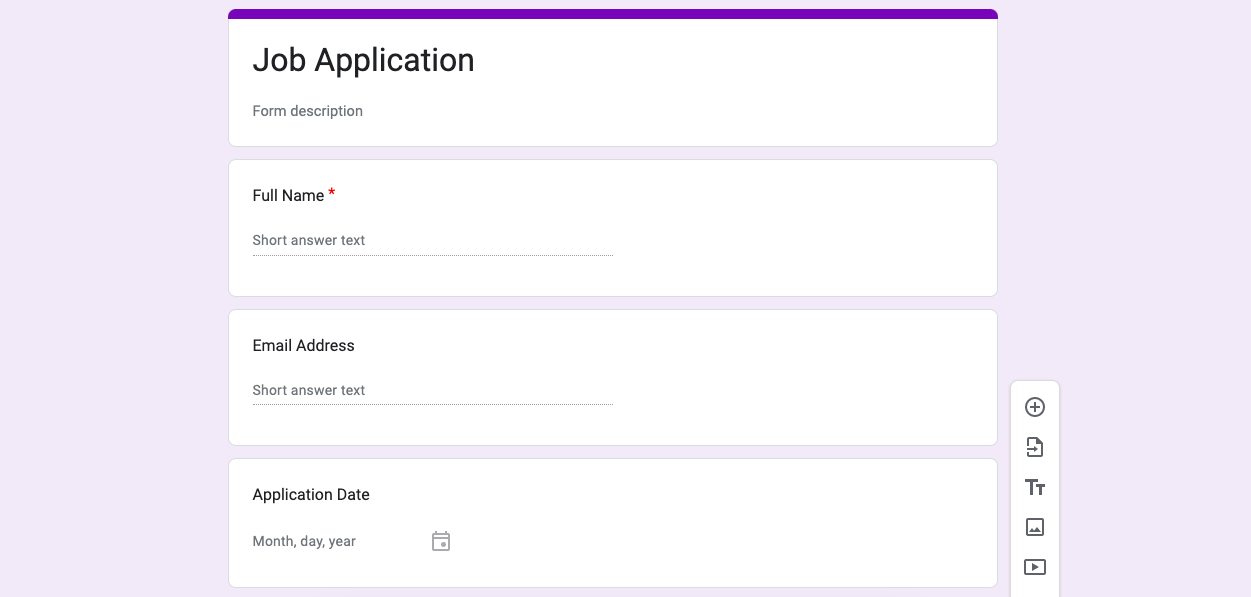This screenshot has height=597, width=1251.
Task: Click the red required asterisk
Action: coord(332,193)
